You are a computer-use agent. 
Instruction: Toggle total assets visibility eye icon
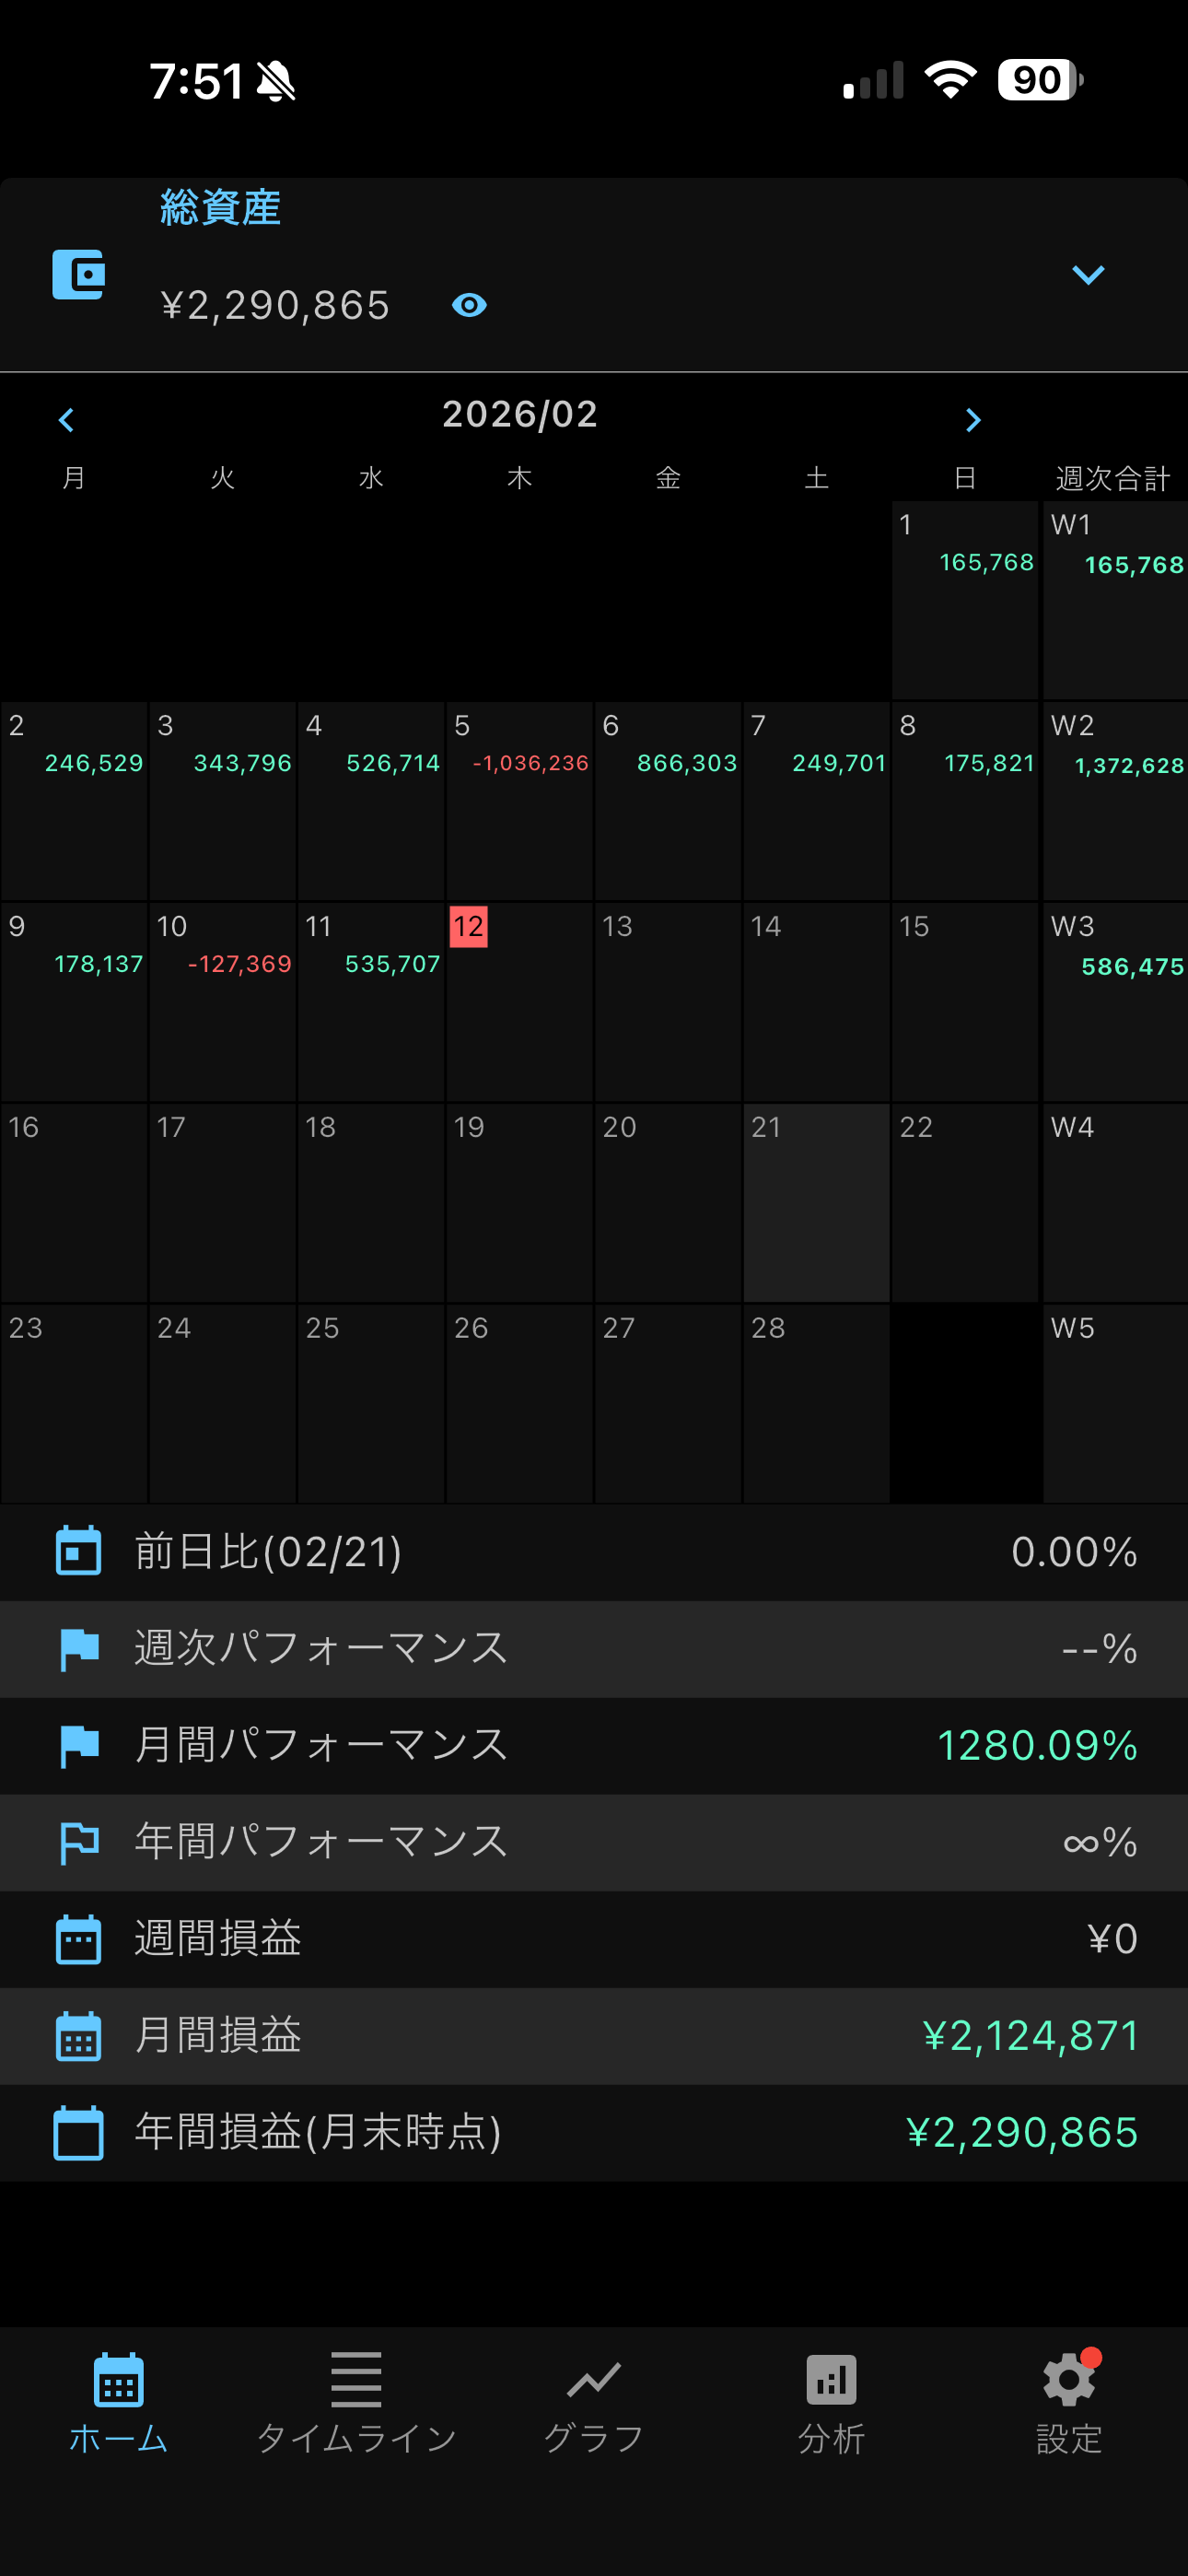click(469, 305)
